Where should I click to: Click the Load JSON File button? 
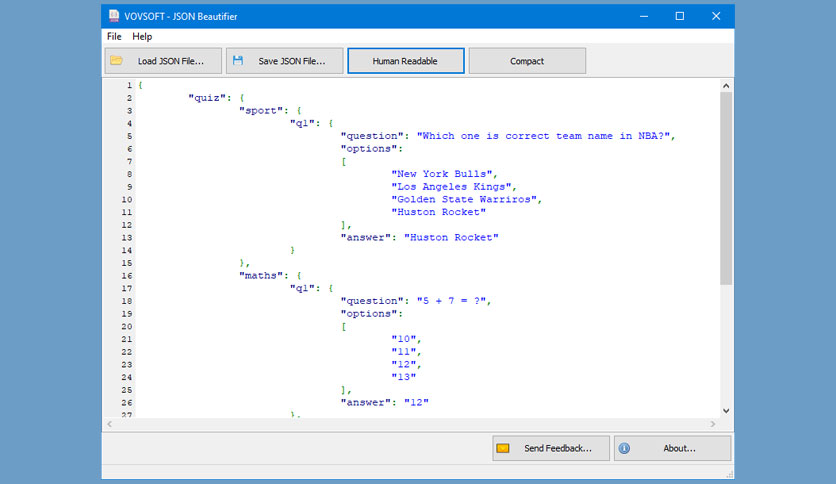coord(163,61)
